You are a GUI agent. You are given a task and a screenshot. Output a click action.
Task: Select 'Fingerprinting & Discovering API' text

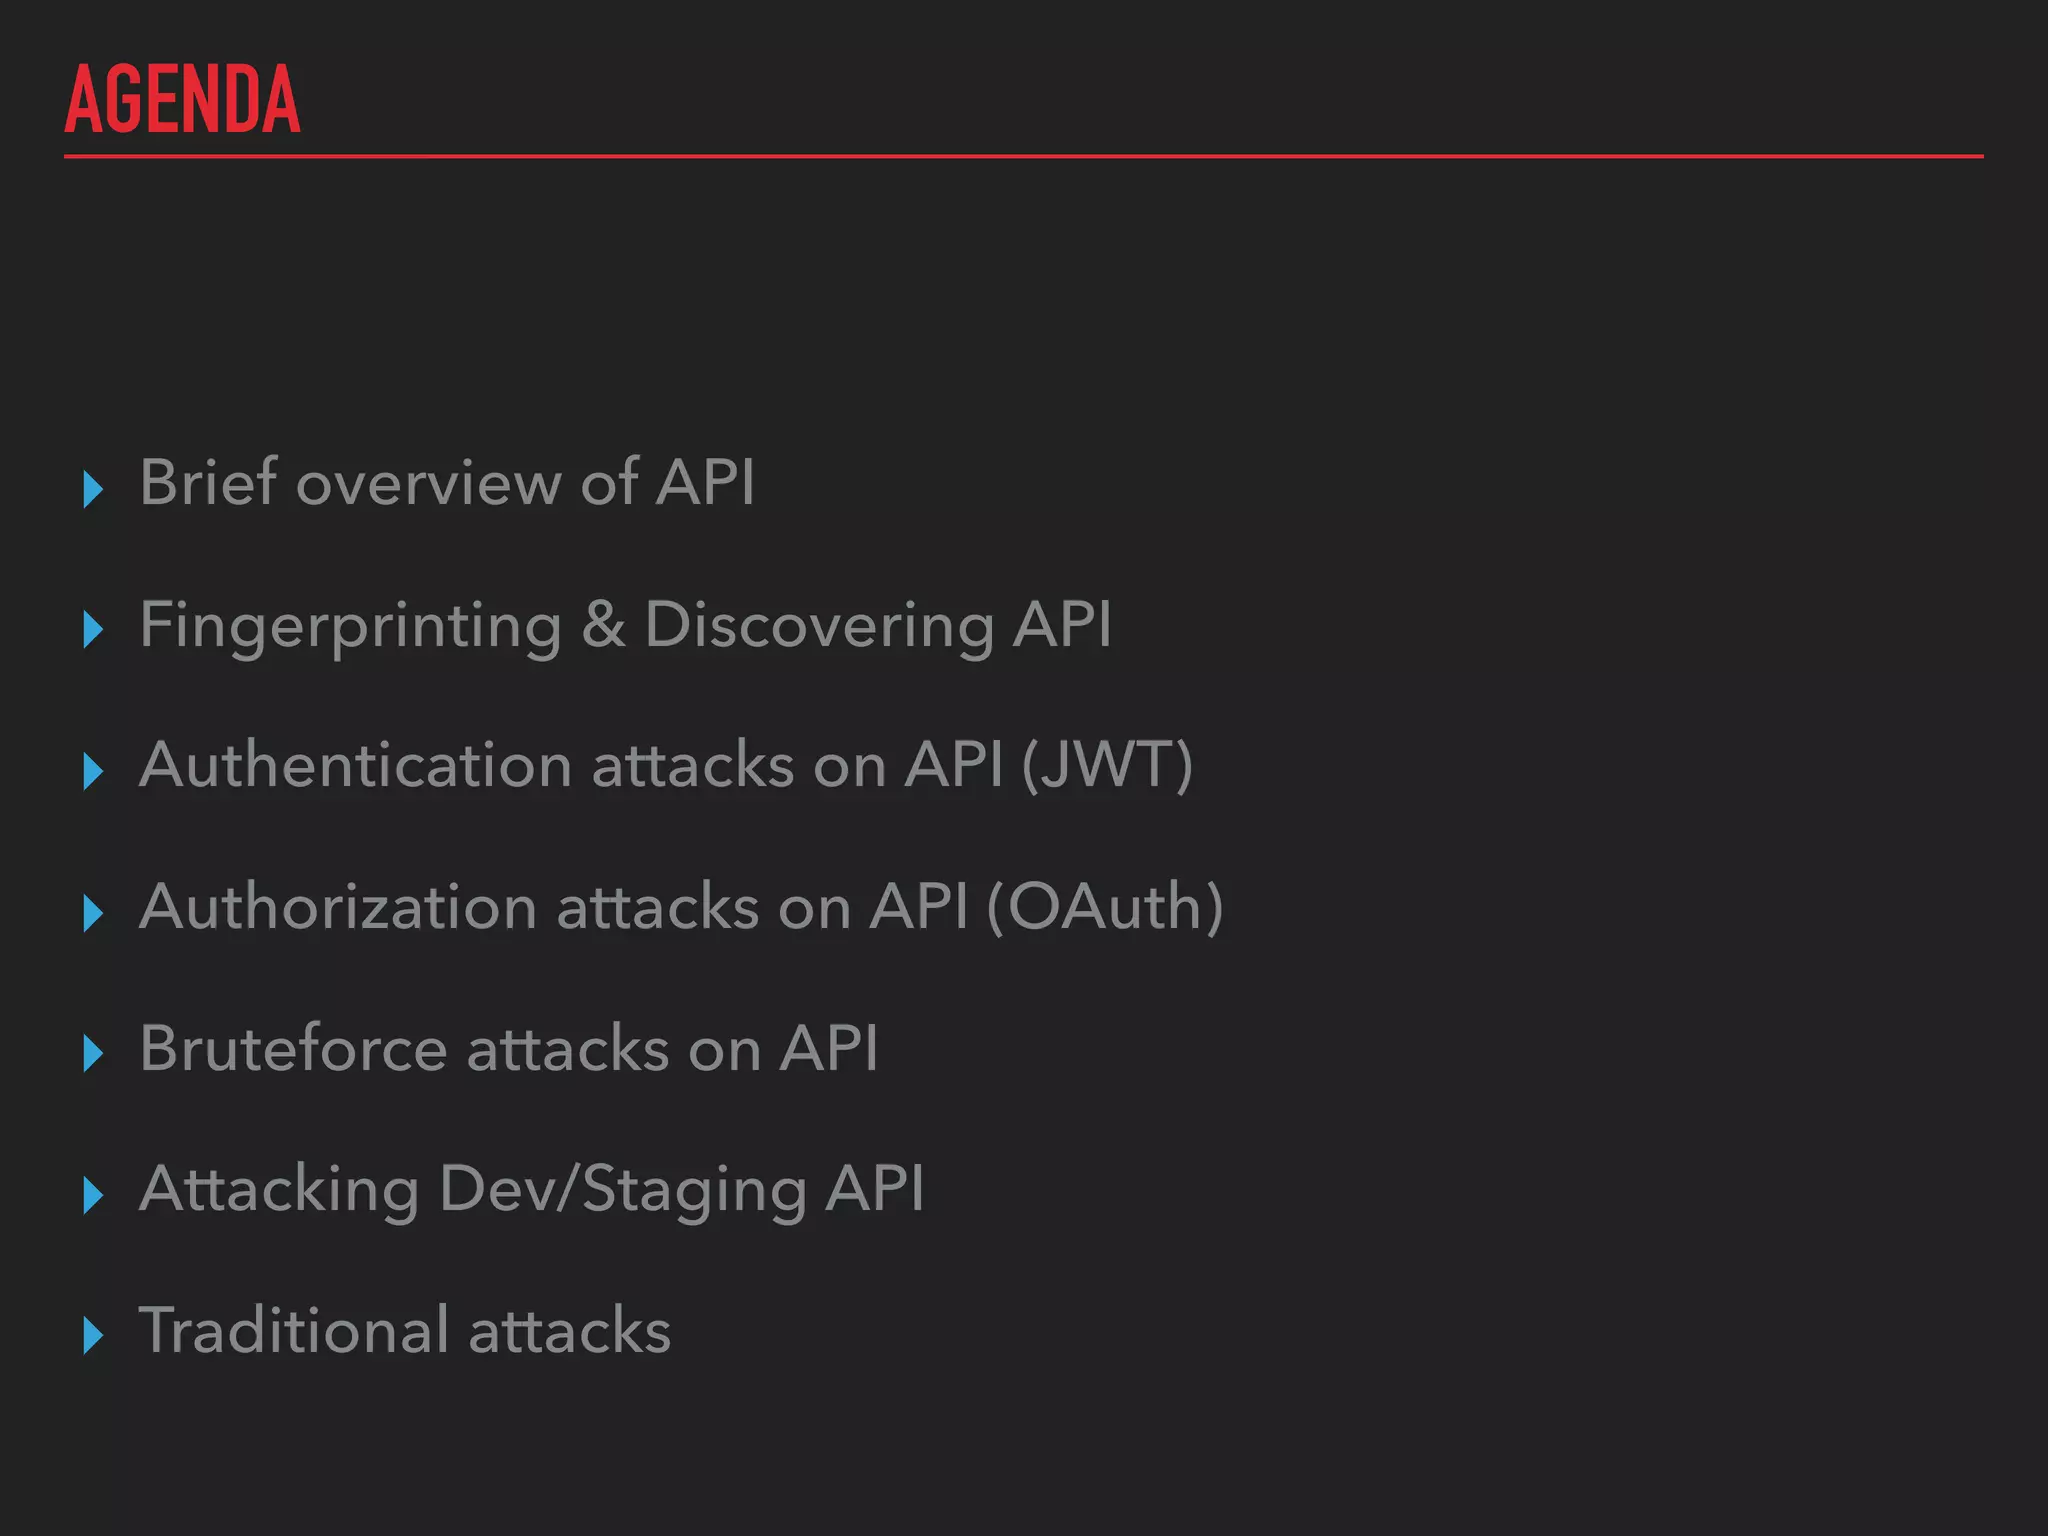(626, 627)
